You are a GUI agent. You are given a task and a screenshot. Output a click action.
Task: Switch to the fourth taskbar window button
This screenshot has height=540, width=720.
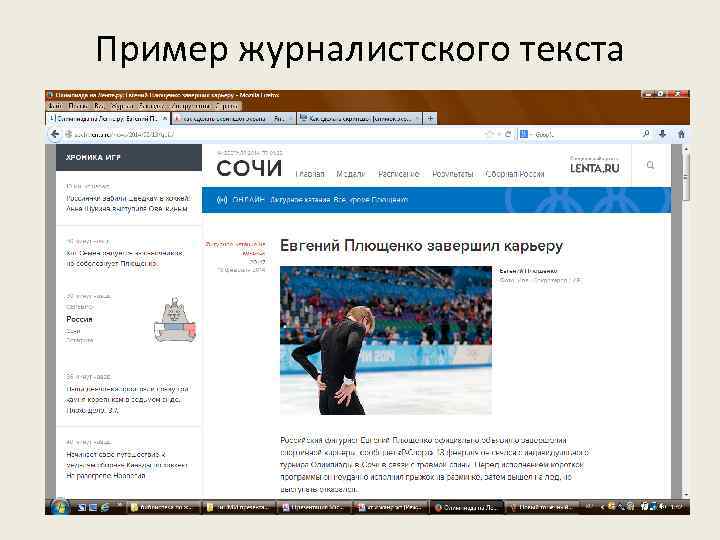click(x=391, y=507)
